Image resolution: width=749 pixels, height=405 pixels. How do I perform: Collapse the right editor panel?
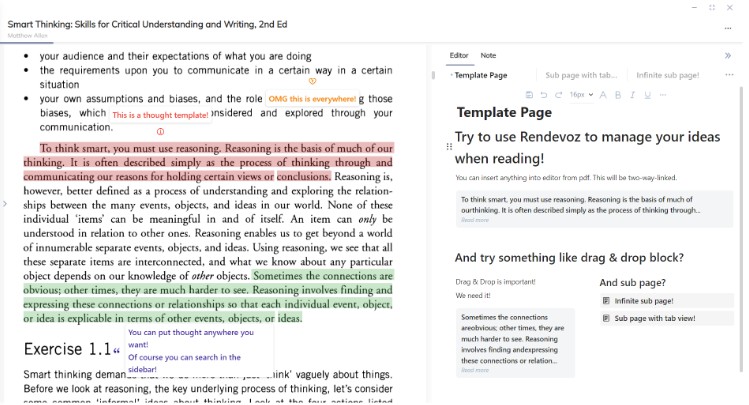(727, 56)
